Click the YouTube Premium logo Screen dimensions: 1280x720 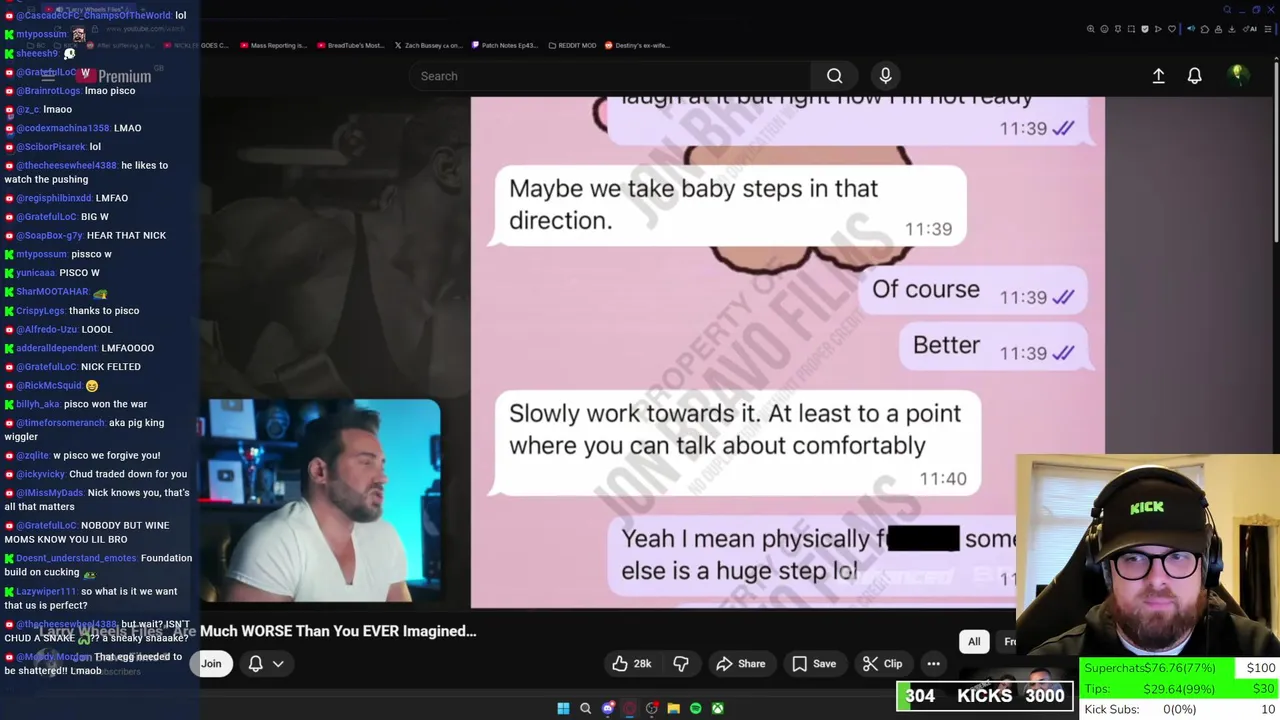(115, 76)
